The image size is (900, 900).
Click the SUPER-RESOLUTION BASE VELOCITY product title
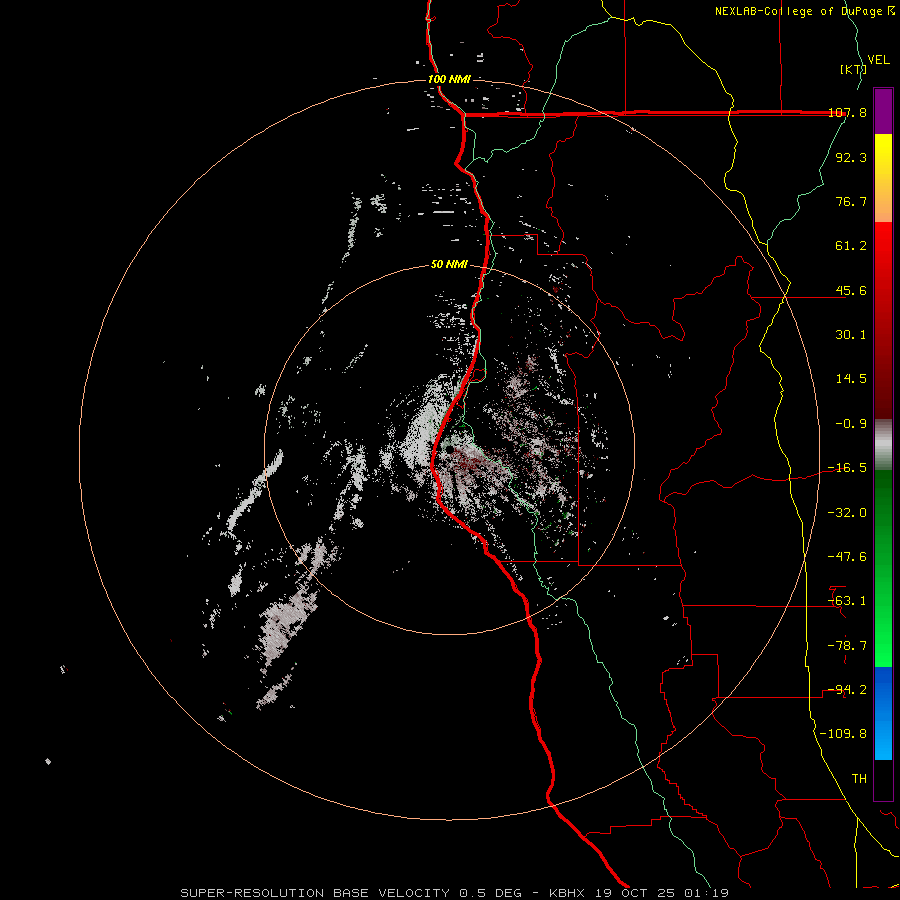315,893
